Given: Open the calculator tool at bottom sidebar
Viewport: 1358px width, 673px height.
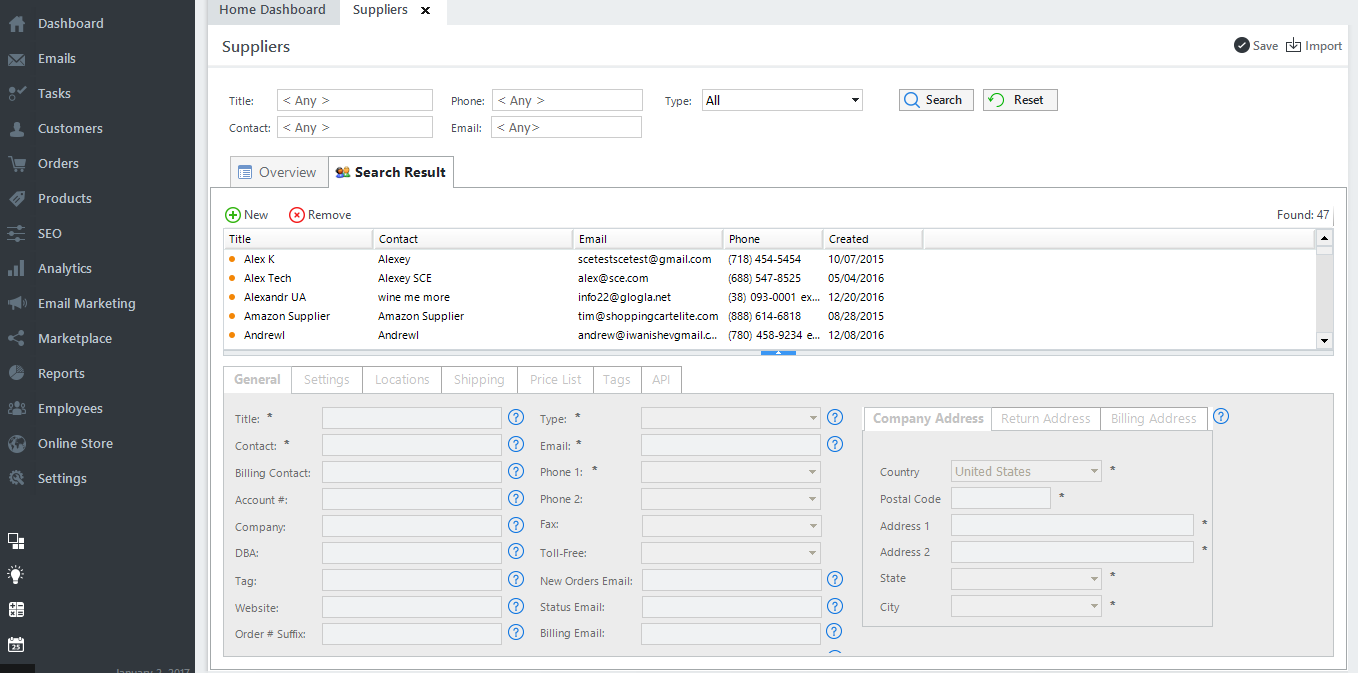Looking at the screenshot, I should click(16, 609).
